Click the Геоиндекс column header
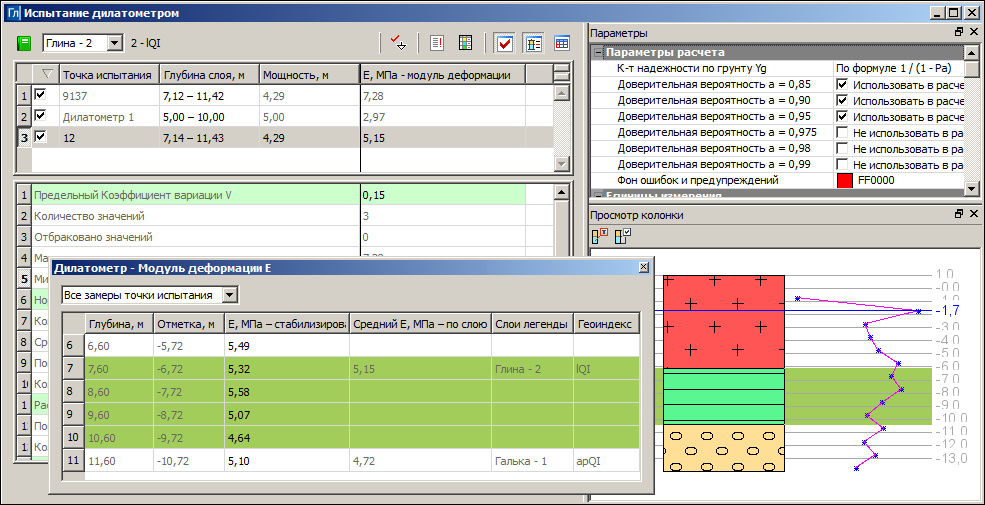This screenshot has height=505, width=985. point(607,324)
